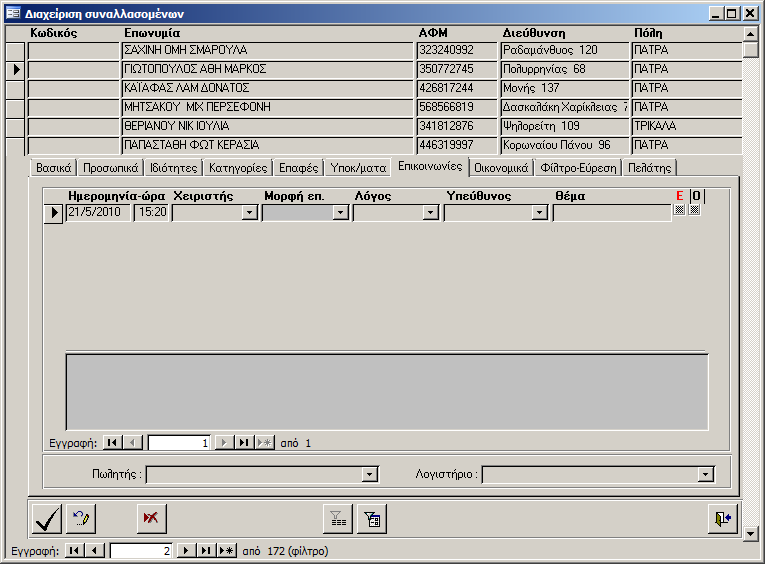Click the undo changes pencil icon

(x=80, y=518)
